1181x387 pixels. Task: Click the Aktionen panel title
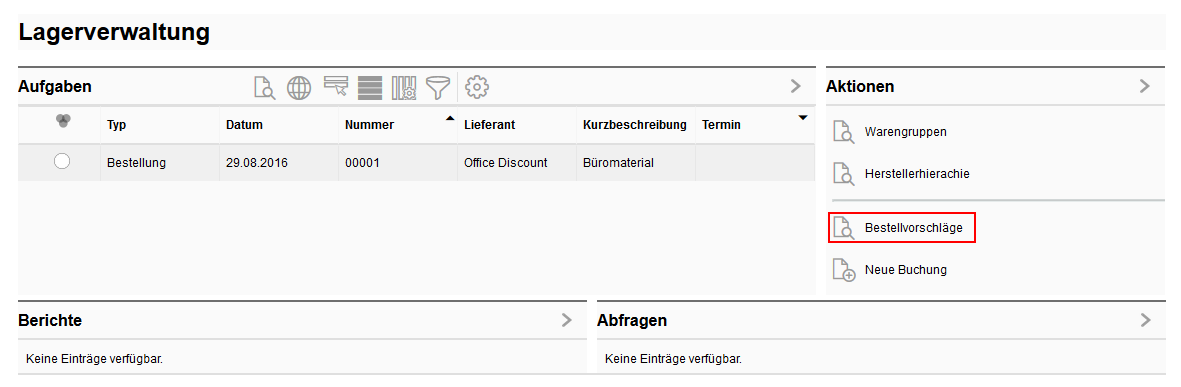[860, 87]
